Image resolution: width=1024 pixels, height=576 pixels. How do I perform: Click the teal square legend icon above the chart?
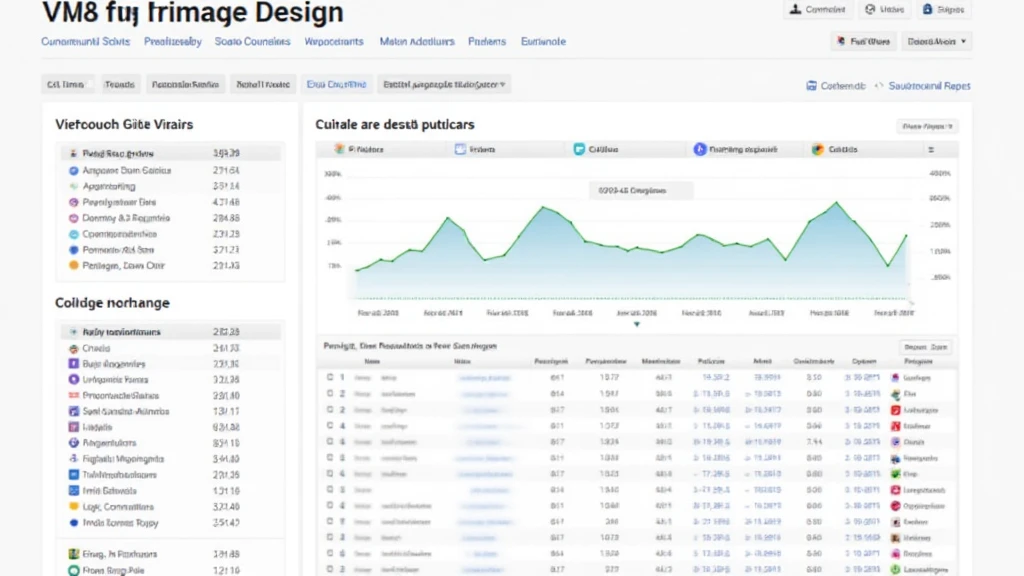(x=579, y=149)
